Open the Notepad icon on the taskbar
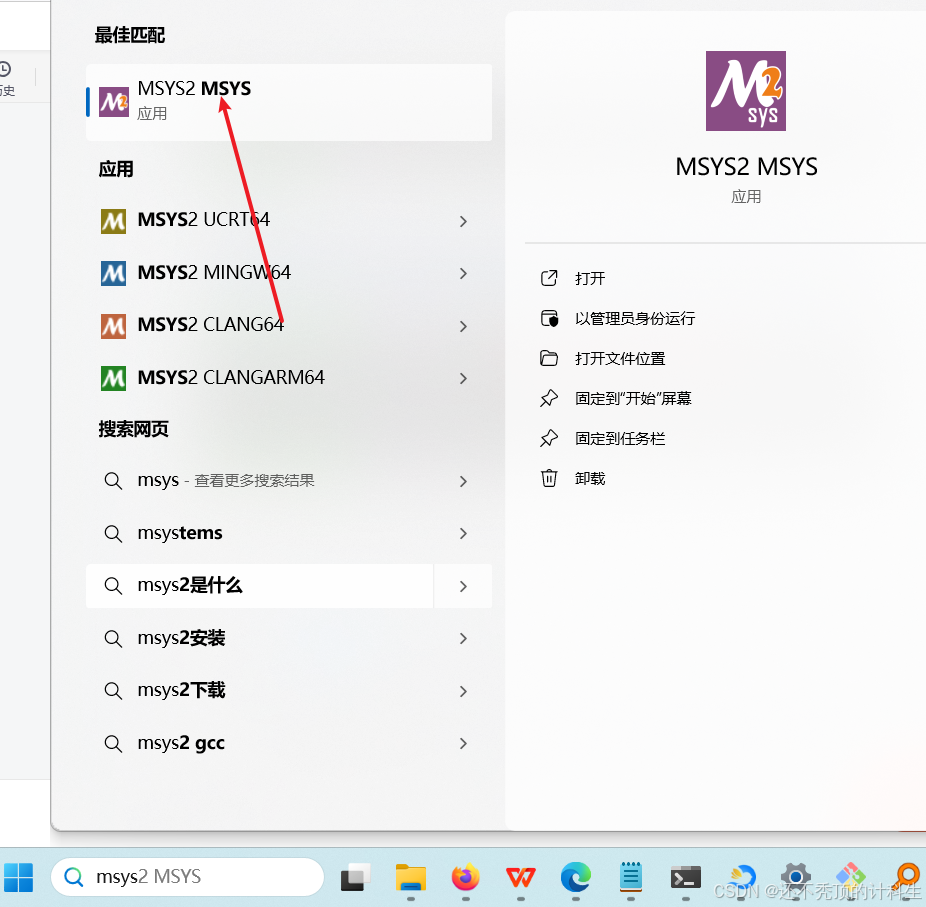The height and width of the screenshot is (907, 926). [x=631, y=877]
